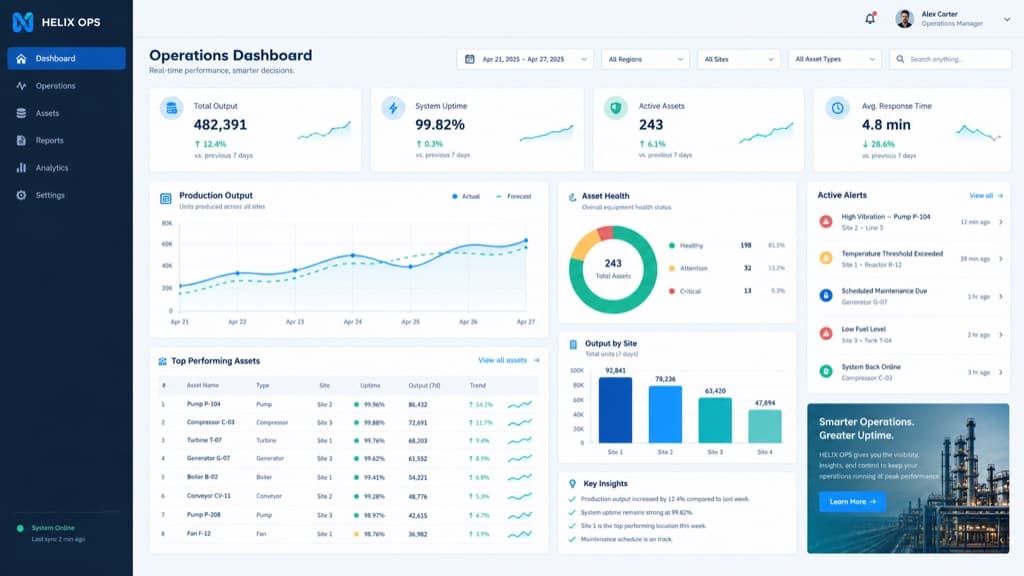This screenshot has width=1024, height=576.
Task: Click View all in Active Alerts
Action: pos(986,195)
